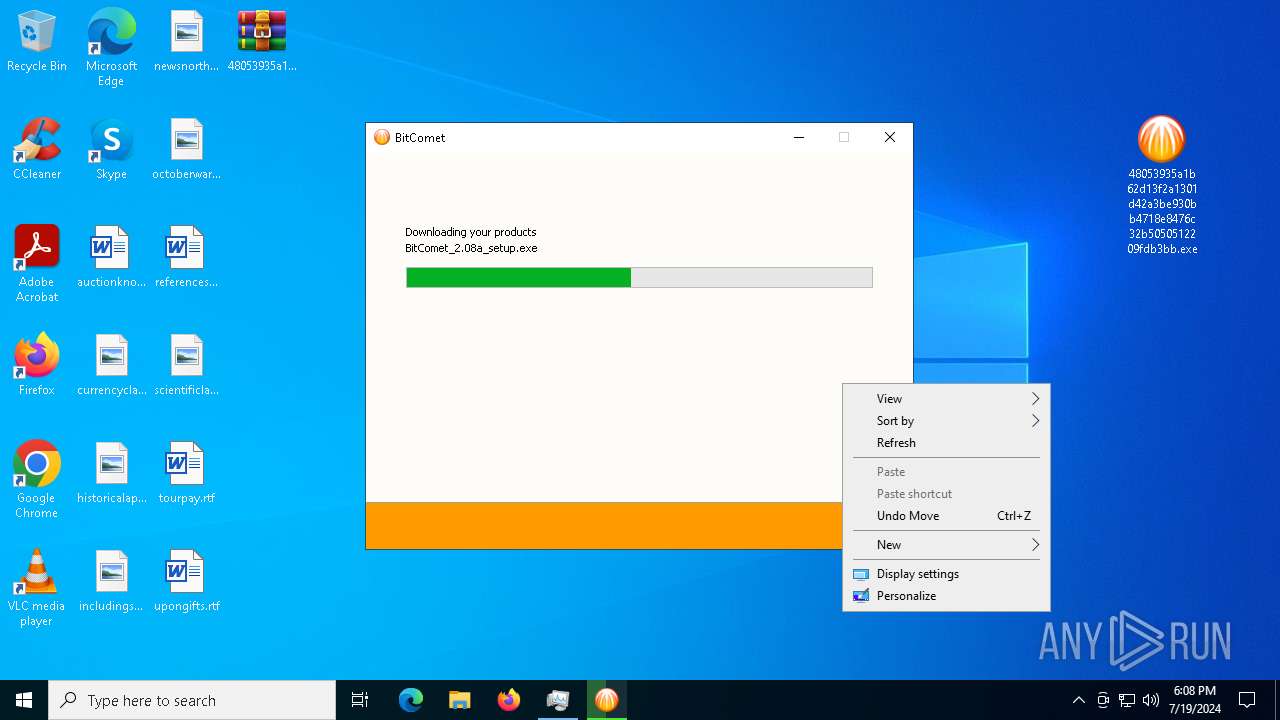Image resolution: width=1280 pixels, height=720 pixels.
Task: Open the Recycle Bin desktop icon
Action: point(37,42)
